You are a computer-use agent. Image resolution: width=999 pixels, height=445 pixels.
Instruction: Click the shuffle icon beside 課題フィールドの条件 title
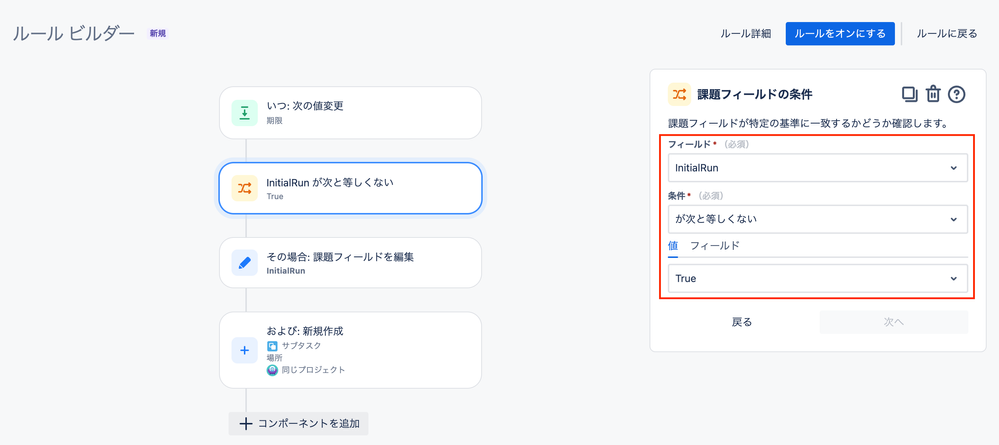pyautogui.click(x=679, y=94)
